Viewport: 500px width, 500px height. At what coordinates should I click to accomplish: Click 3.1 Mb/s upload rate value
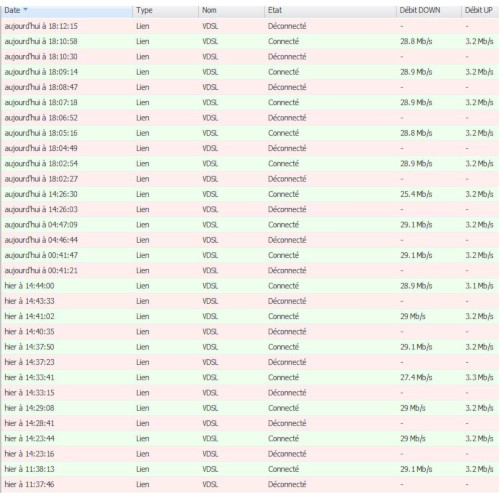coord(479,286)
